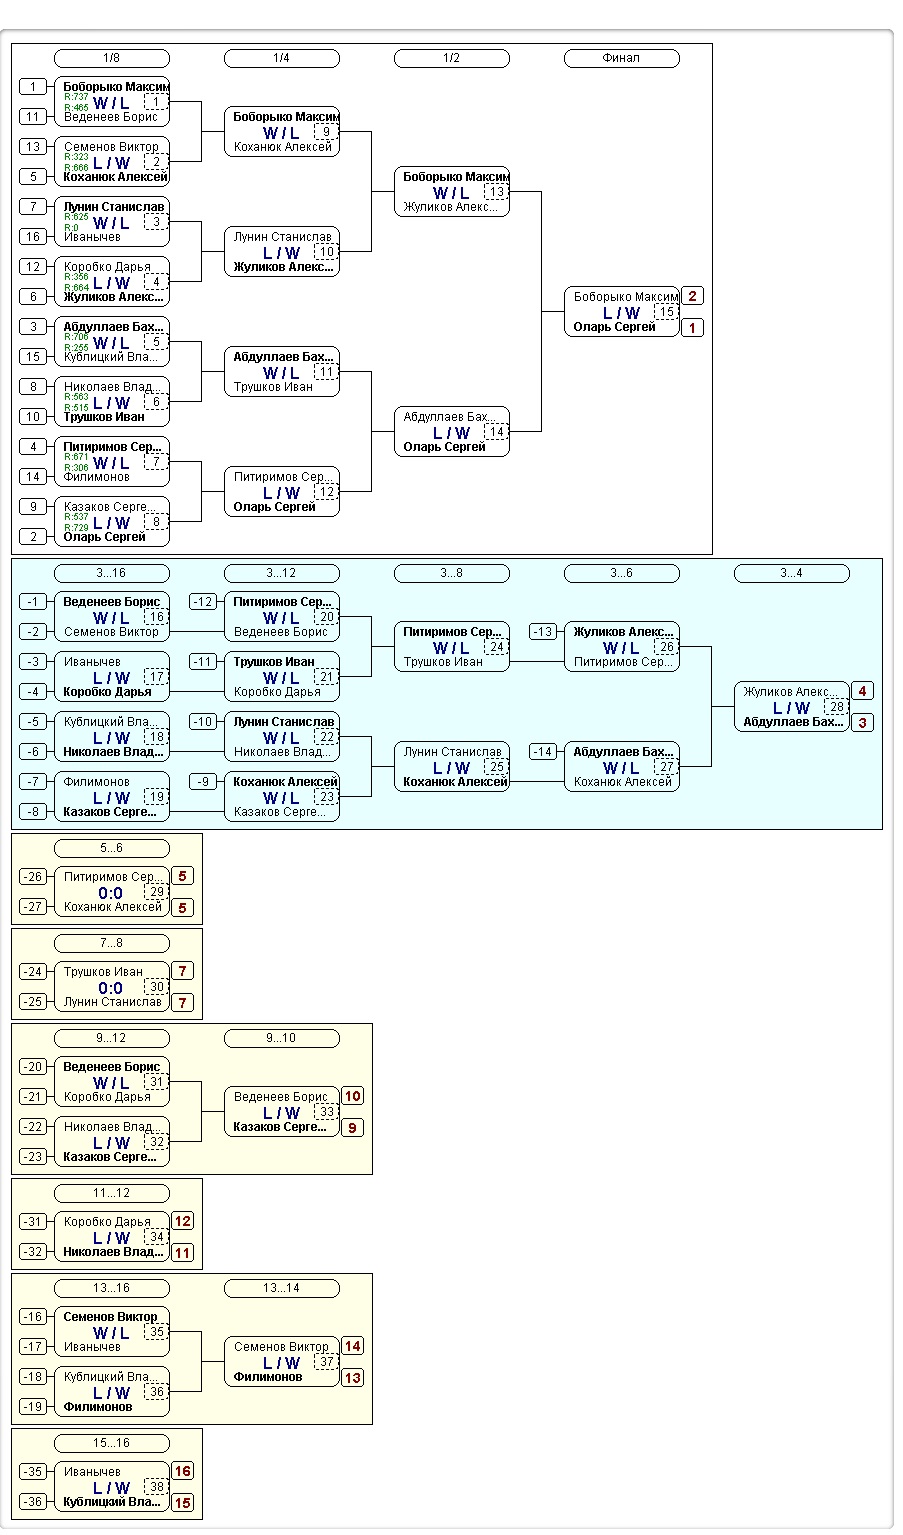Click seed label 13 beside Семенов Виктор
Viewport: 903px width, 1535px height.
point(33,147)
